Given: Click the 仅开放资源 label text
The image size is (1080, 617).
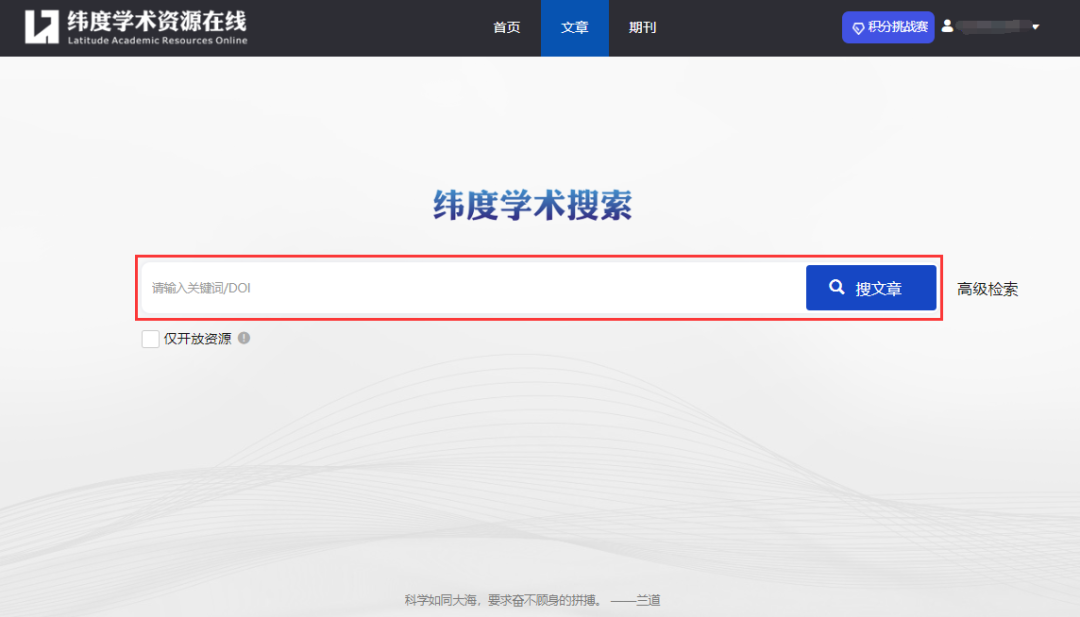Looking at the screenshot, I should [197, 339].
